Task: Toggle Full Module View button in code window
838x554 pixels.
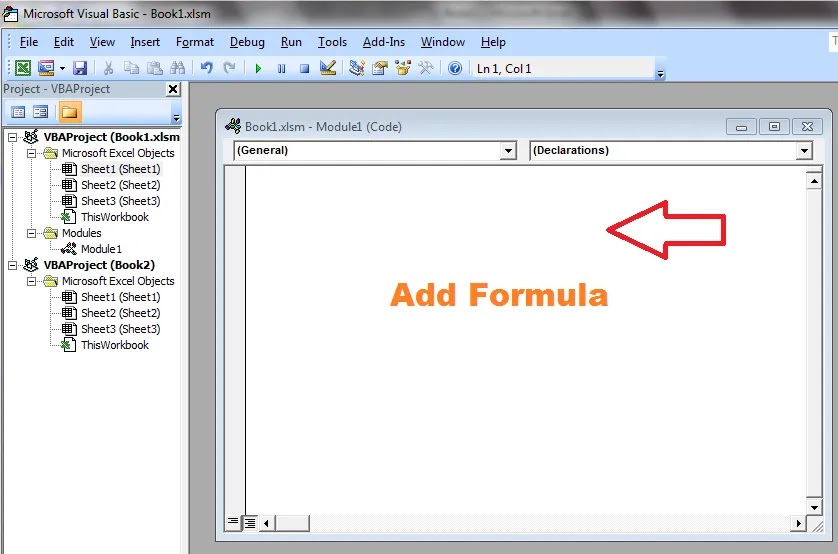Action: coord(250,522)
